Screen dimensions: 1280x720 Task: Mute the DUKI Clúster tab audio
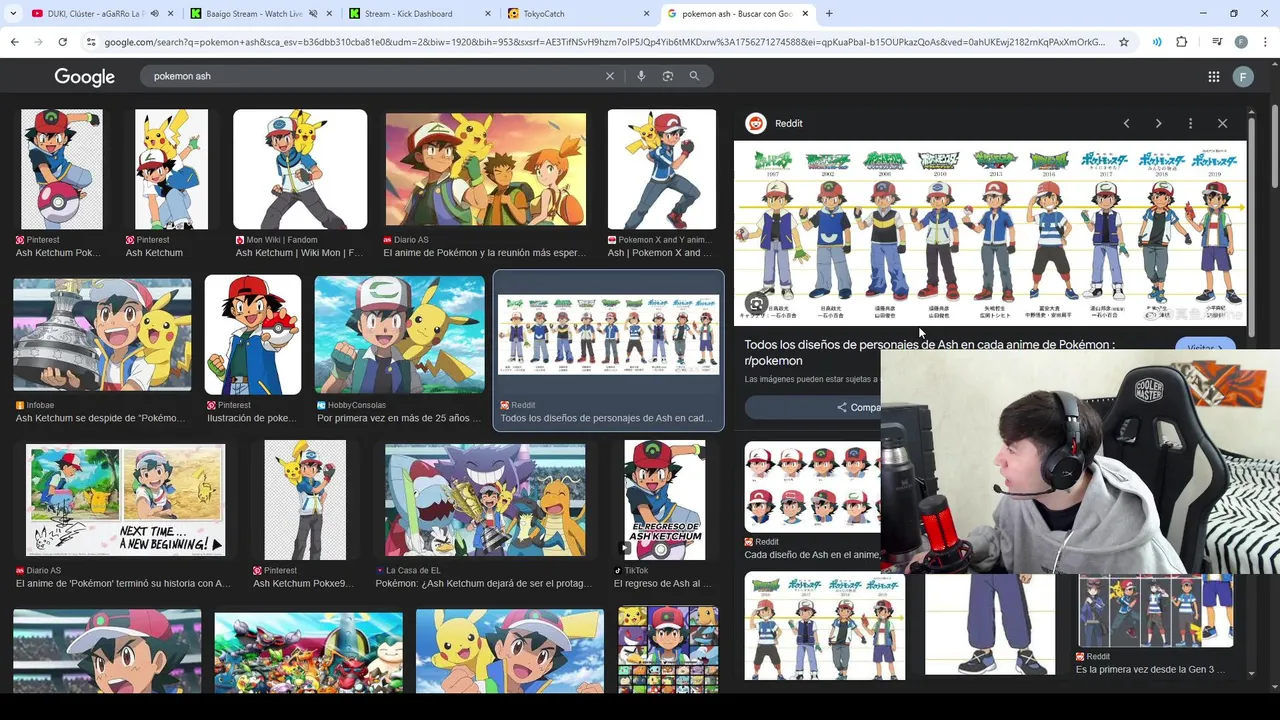(x=154, y=14)
